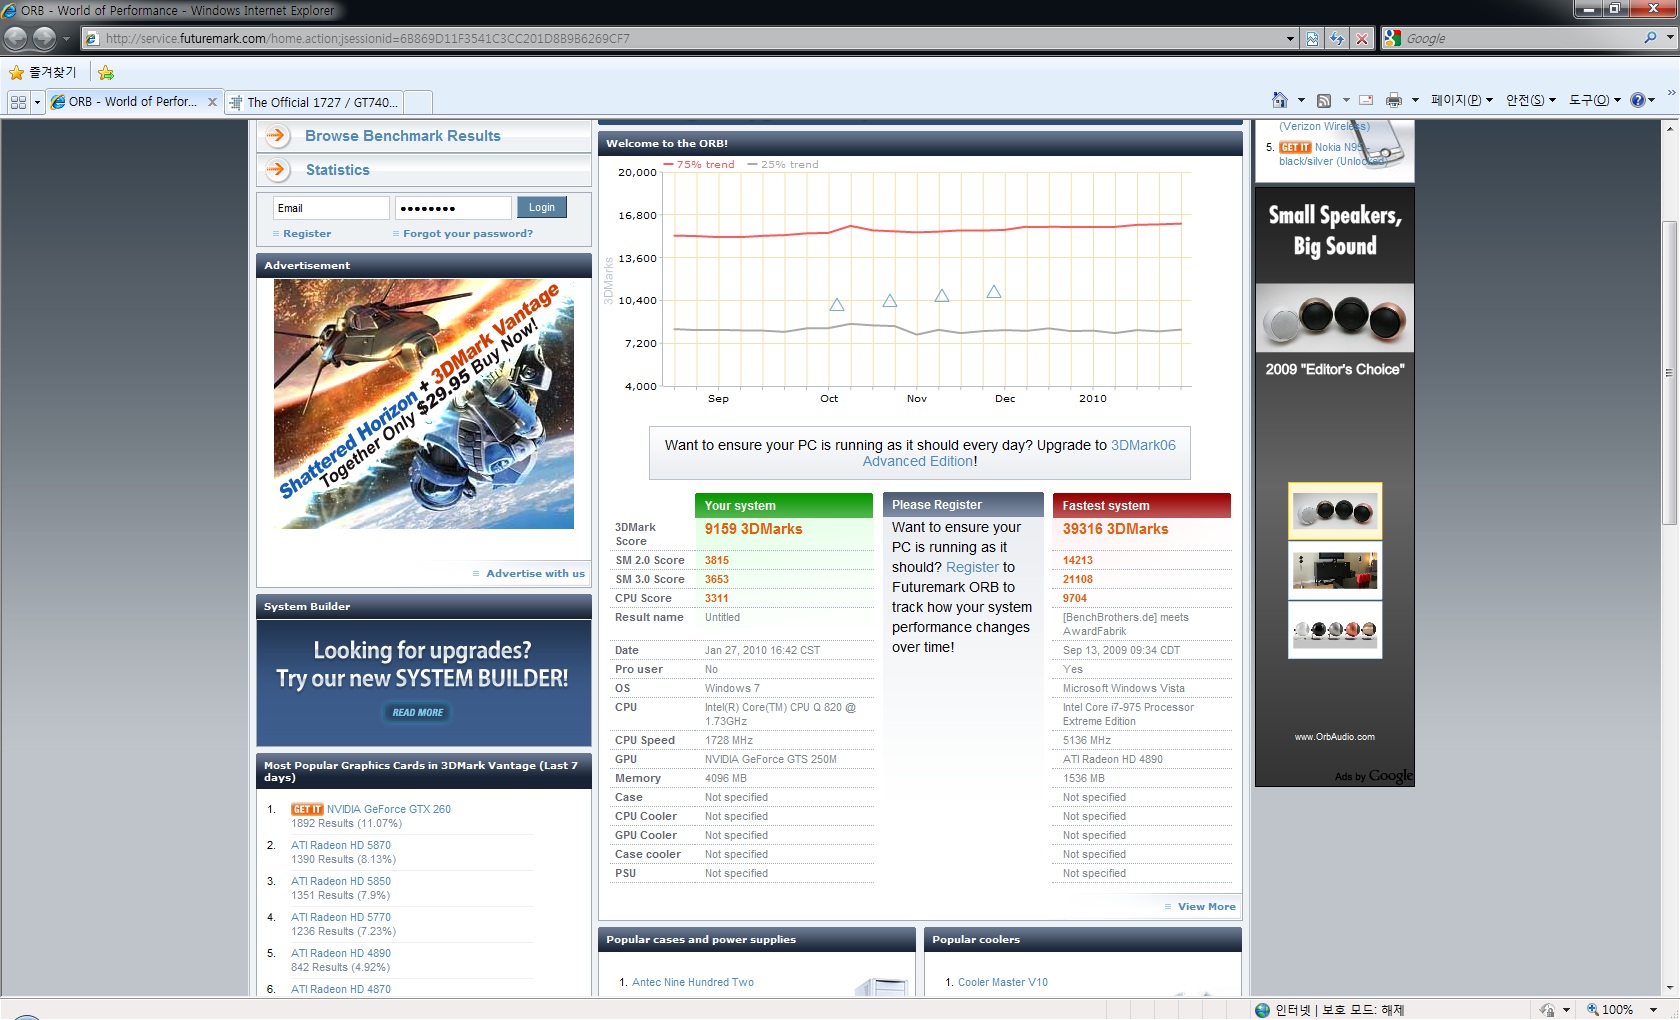1680x1020 pixels.
Task: Open the recent pages dropdown beside Forward
Action: pos(66,39)
